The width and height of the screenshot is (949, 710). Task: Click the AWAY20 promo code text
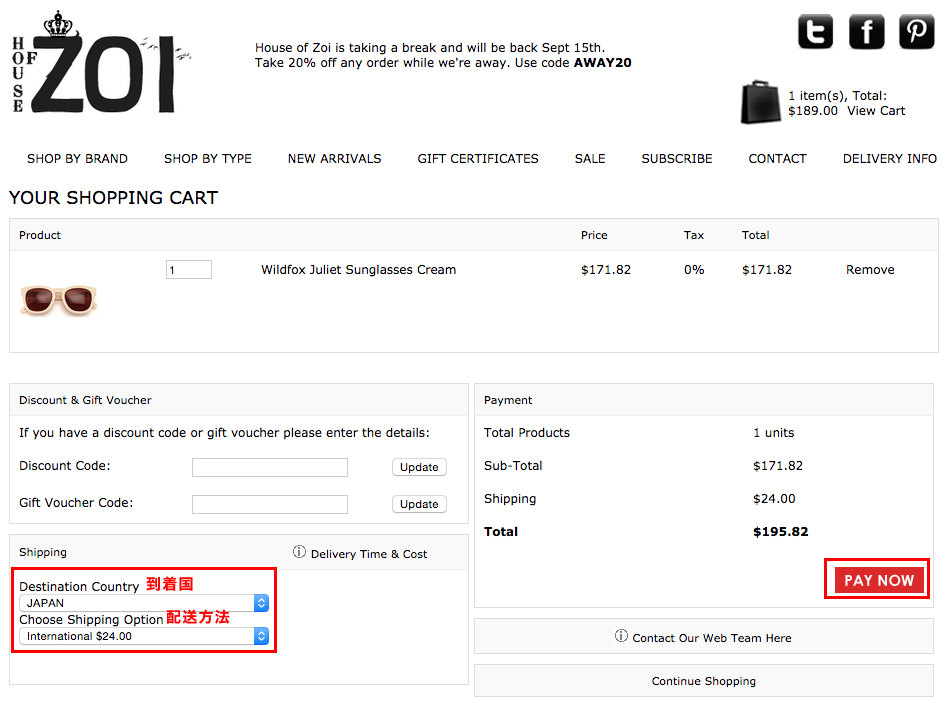(603, 63)
